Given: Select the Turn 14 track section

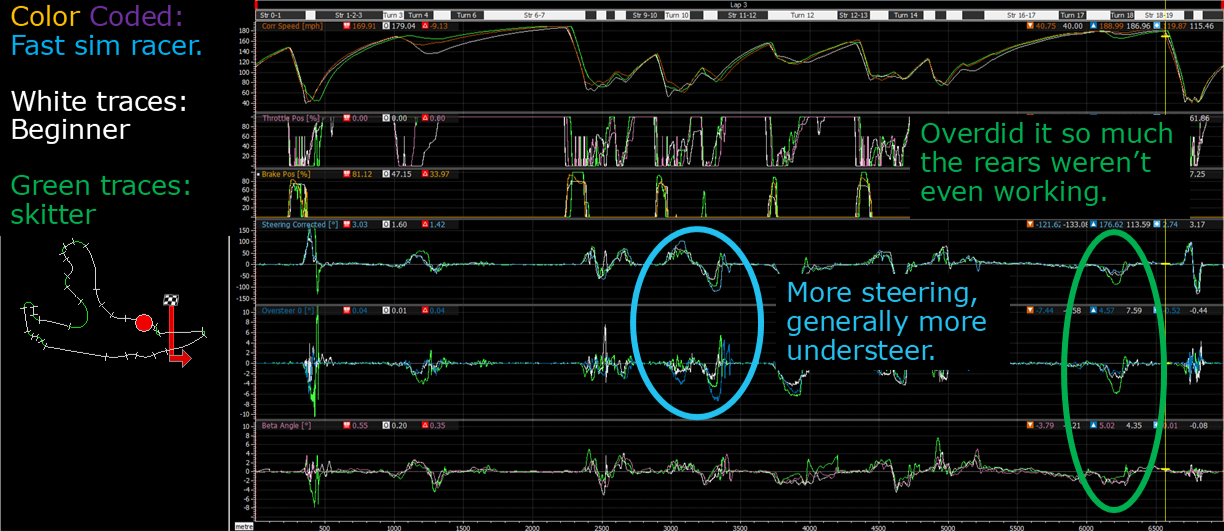Looking at the screenshot, I should point(908,16).
